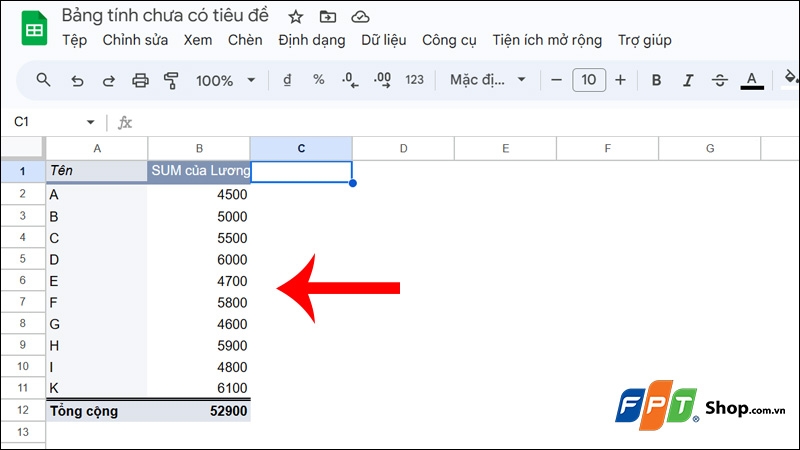Select cell with value 5800
Image resolution: width=800 pixels, height=450 pixels.
click(199, 302)
